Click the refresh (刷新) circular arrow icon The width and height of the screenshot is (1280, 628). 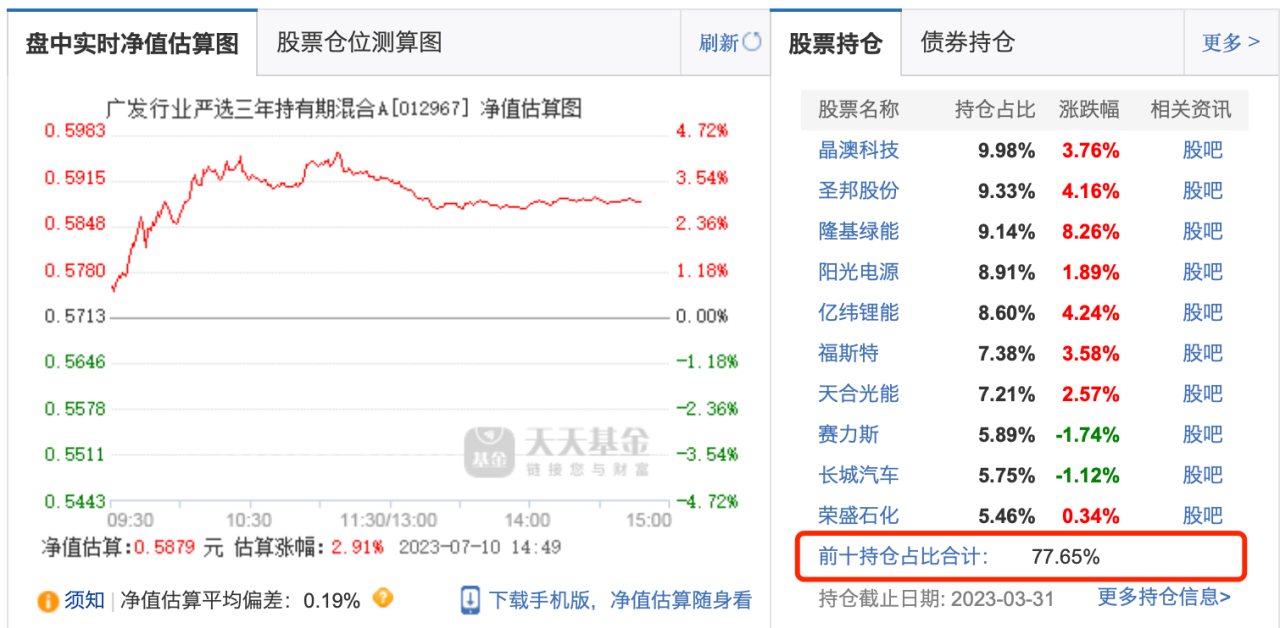752,42
